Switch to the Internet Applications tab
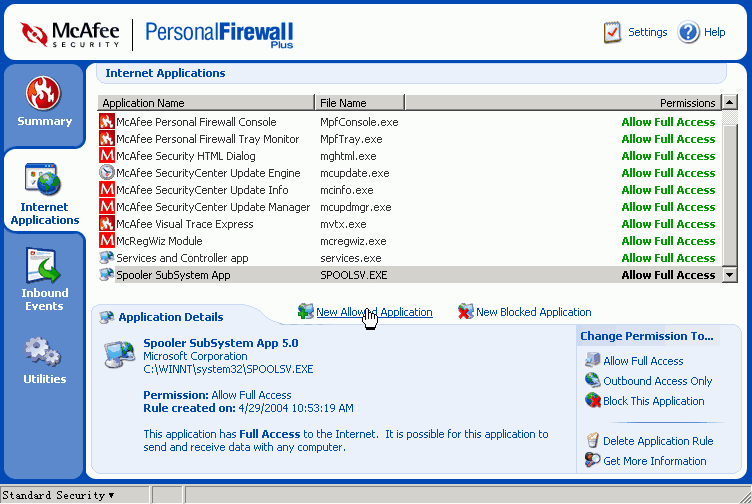The height and width of the screenshot is (504, 752). coord(44,192)
